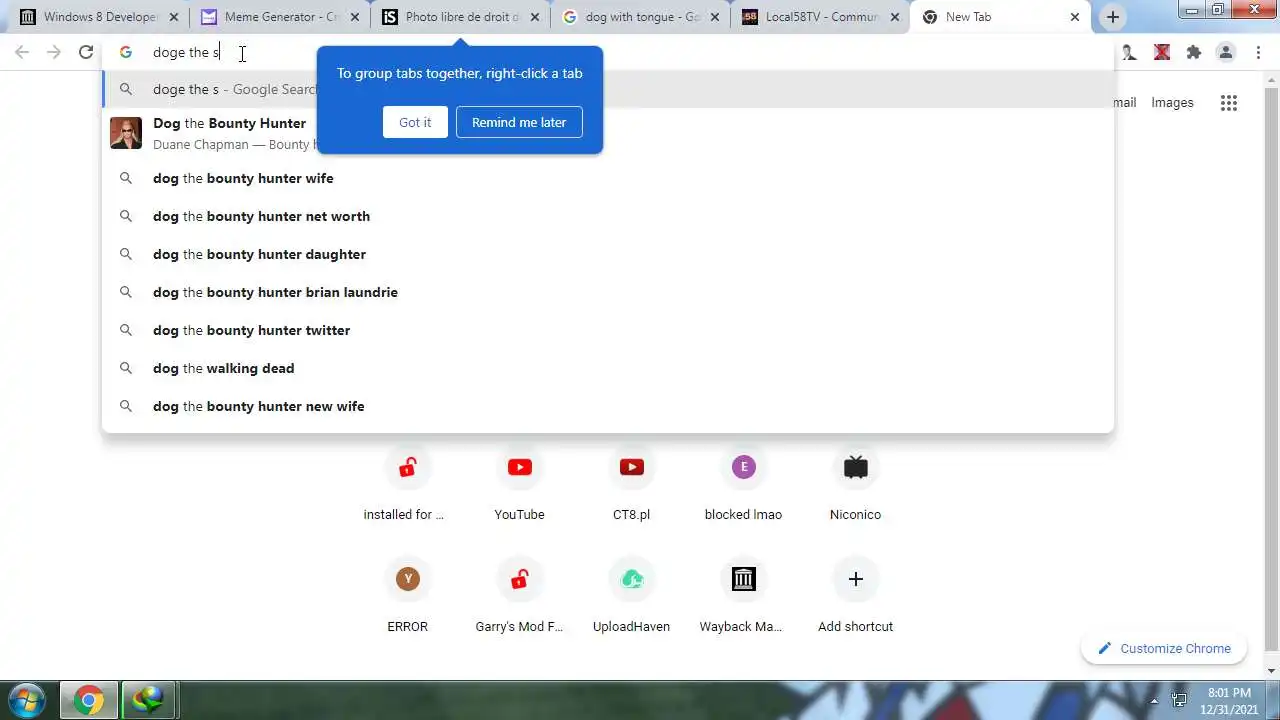This screenshot has width=1280, height=720.
Task: Open the Images link
Action: point(1172,102)
